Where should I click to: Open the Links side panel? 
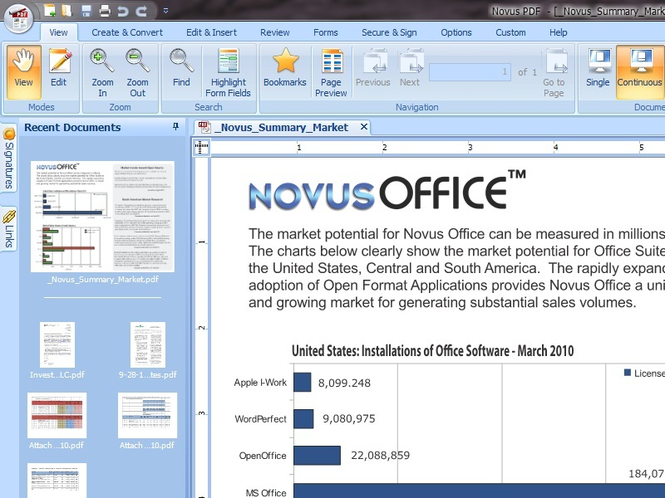click(8, 229)
